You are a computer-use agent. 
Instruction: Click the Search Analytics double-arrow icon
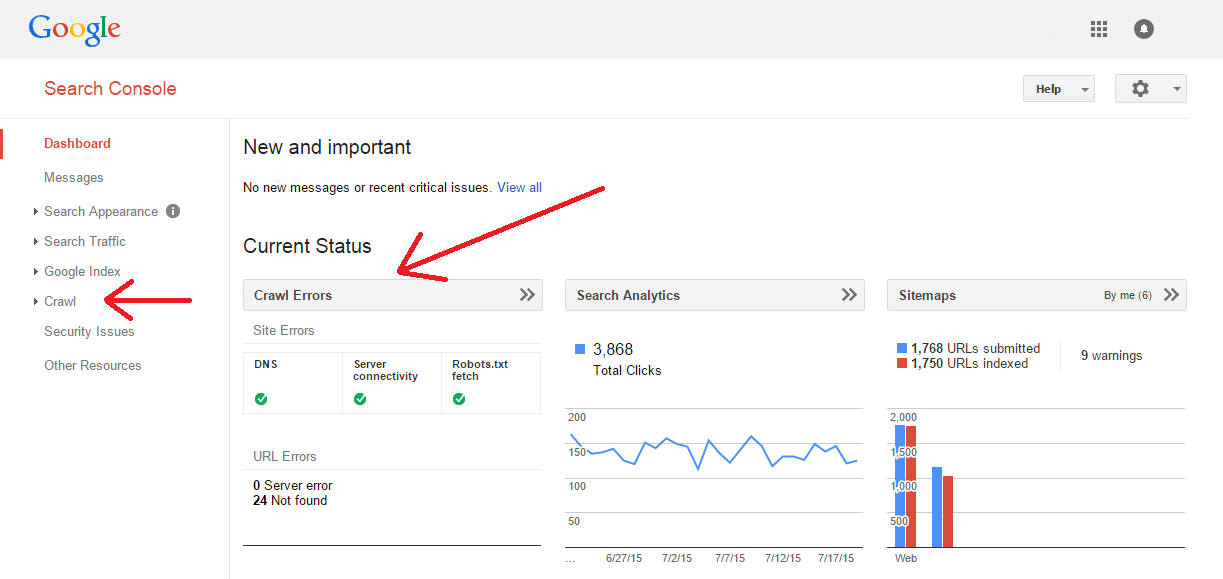pos(849,295)
